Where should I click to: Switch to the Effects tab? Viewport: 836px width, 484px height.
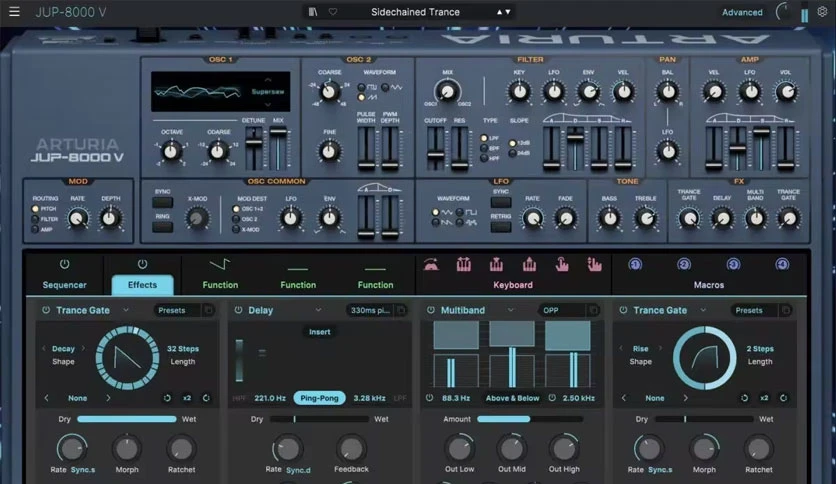click(x=142, y=285)
